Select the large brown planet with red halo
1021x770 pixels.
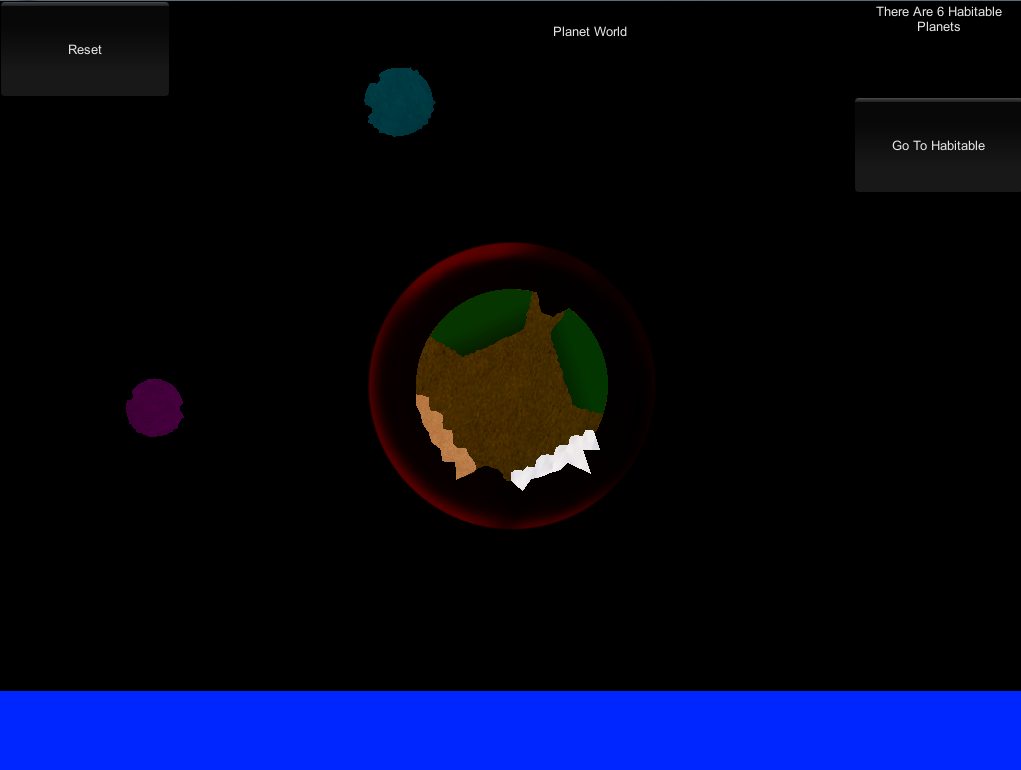pos(512,386)
